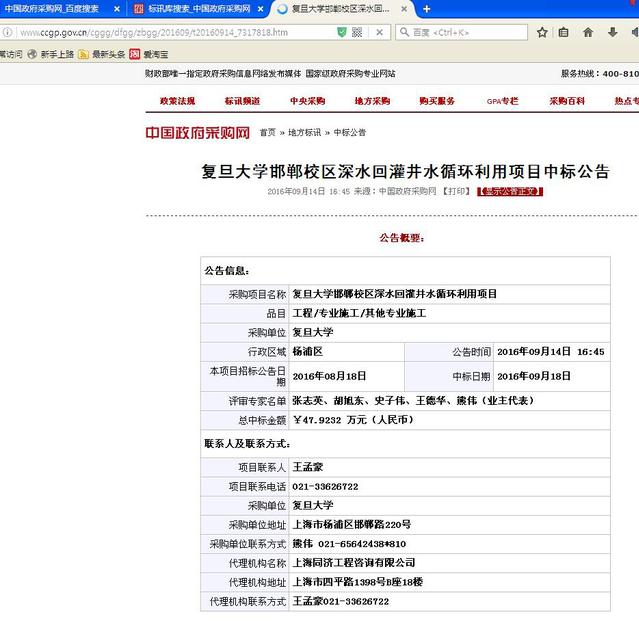Select the 复旦大学邯郸校区深水回 tab
This screenshot has height=621, width=639.
point(342,9)
